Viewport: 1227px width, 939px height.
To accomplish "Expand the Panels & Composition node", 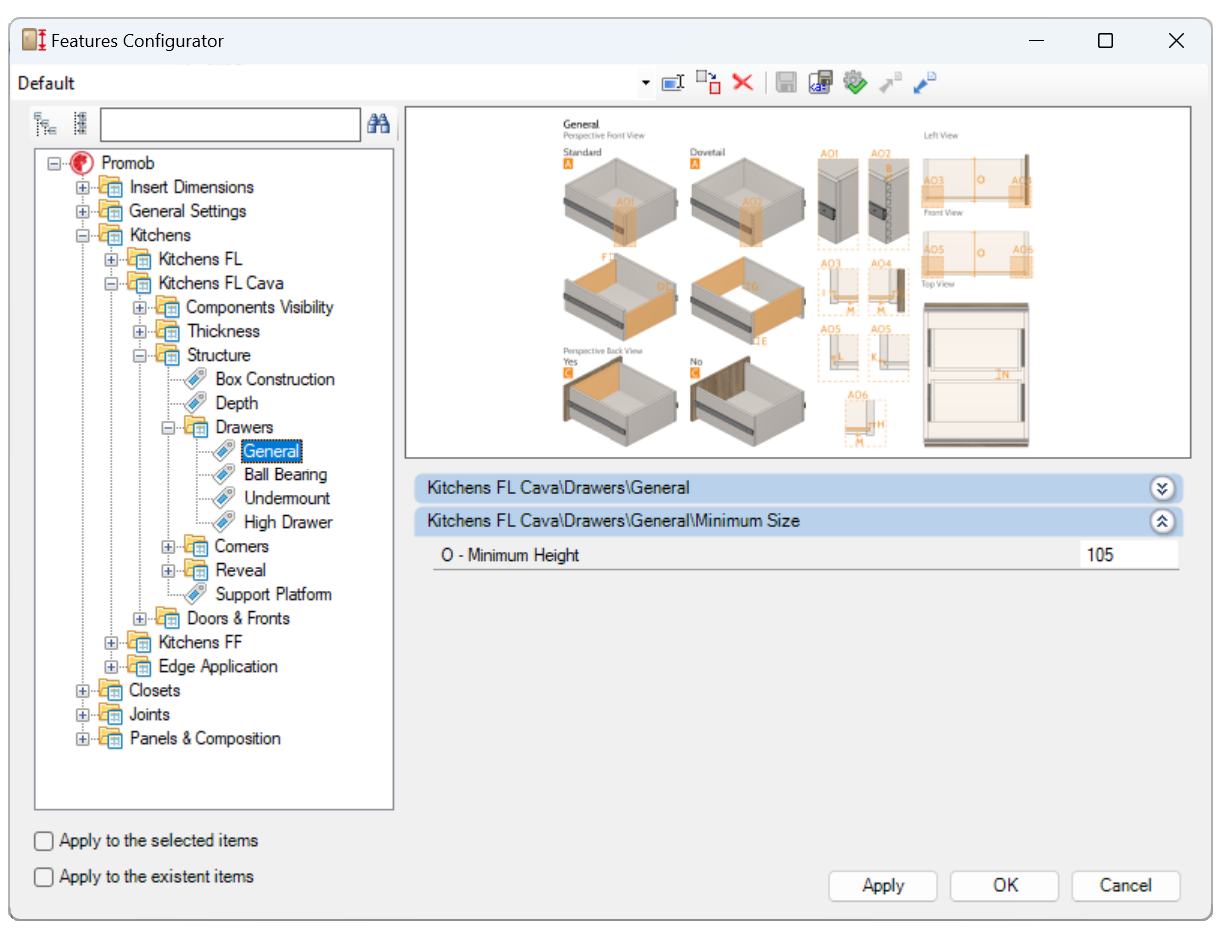I will (83, 738).
